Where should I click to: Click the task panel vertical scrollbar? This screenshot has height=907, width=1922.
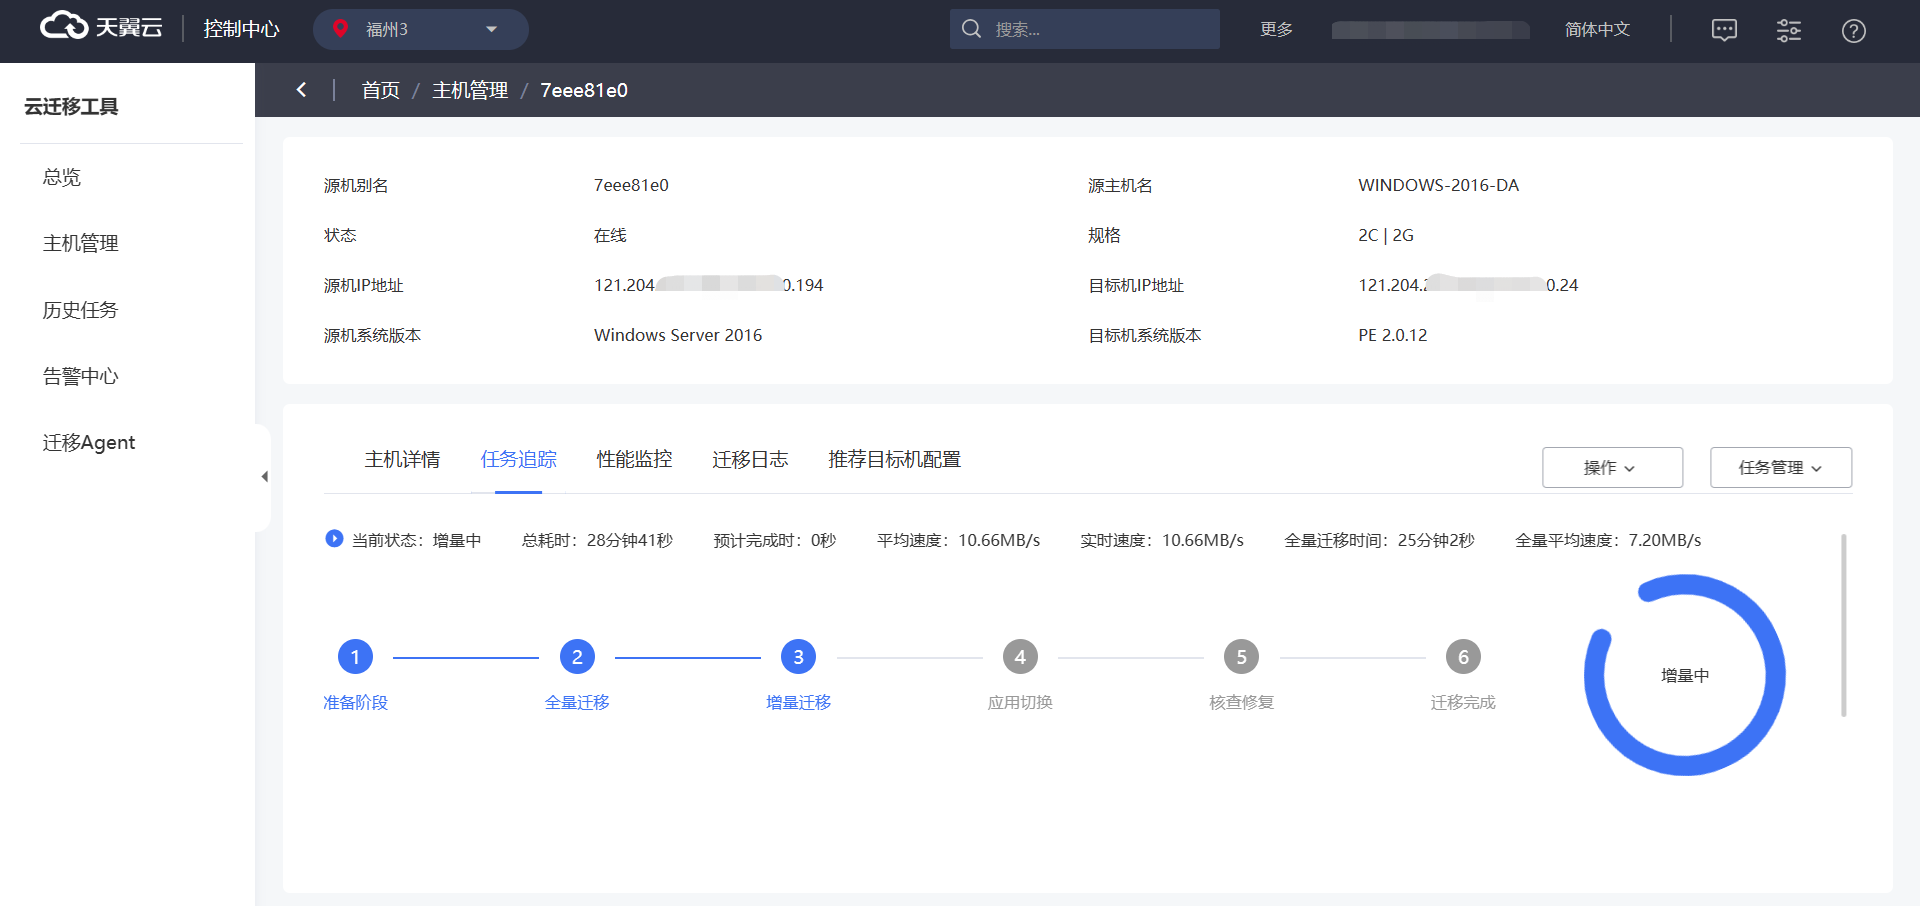[1843, 625]
